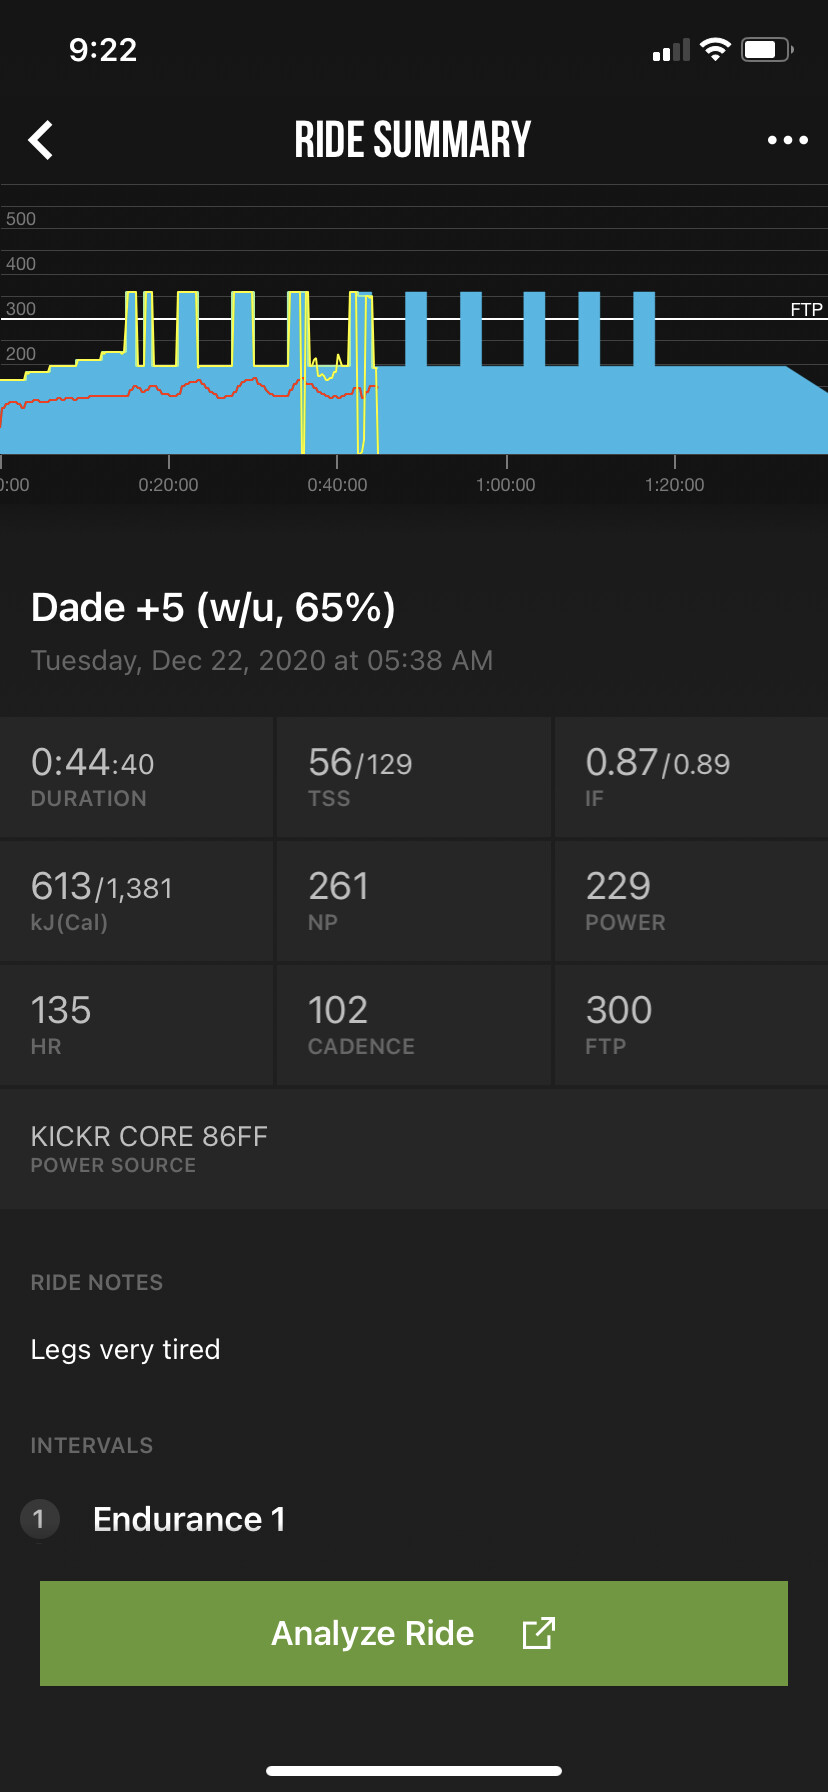Tap the 0:40:00 mark on chart timeline

[337, 485]
